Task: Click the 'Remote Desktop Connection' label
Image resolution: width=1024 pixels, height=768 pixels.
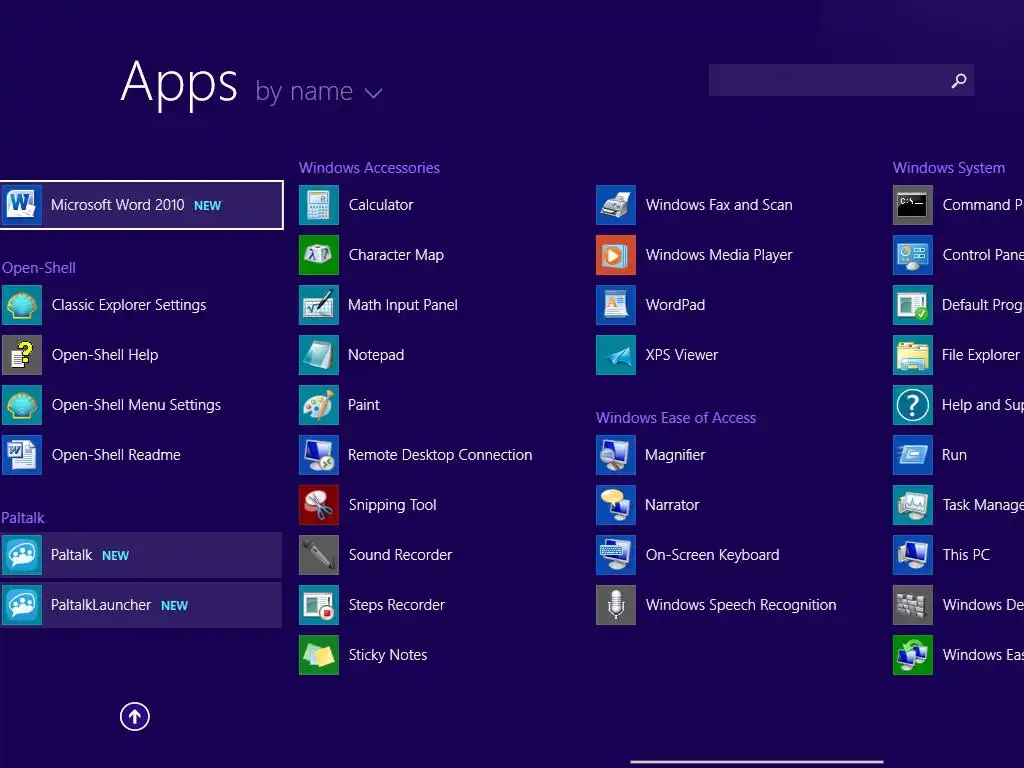Action: 440,455
